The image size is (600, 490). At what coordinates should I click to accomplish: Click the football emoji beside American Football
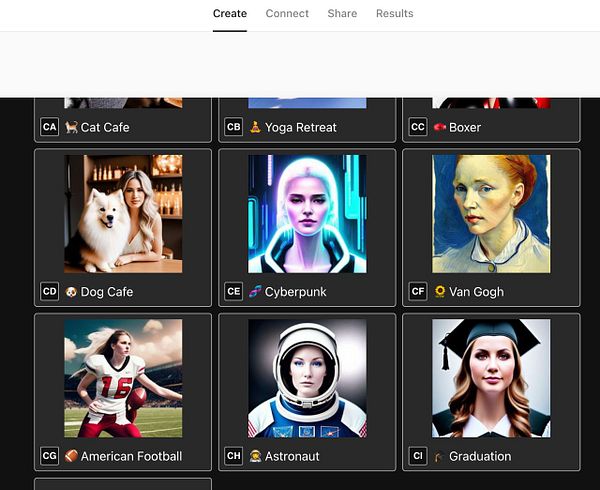(71, 456)
